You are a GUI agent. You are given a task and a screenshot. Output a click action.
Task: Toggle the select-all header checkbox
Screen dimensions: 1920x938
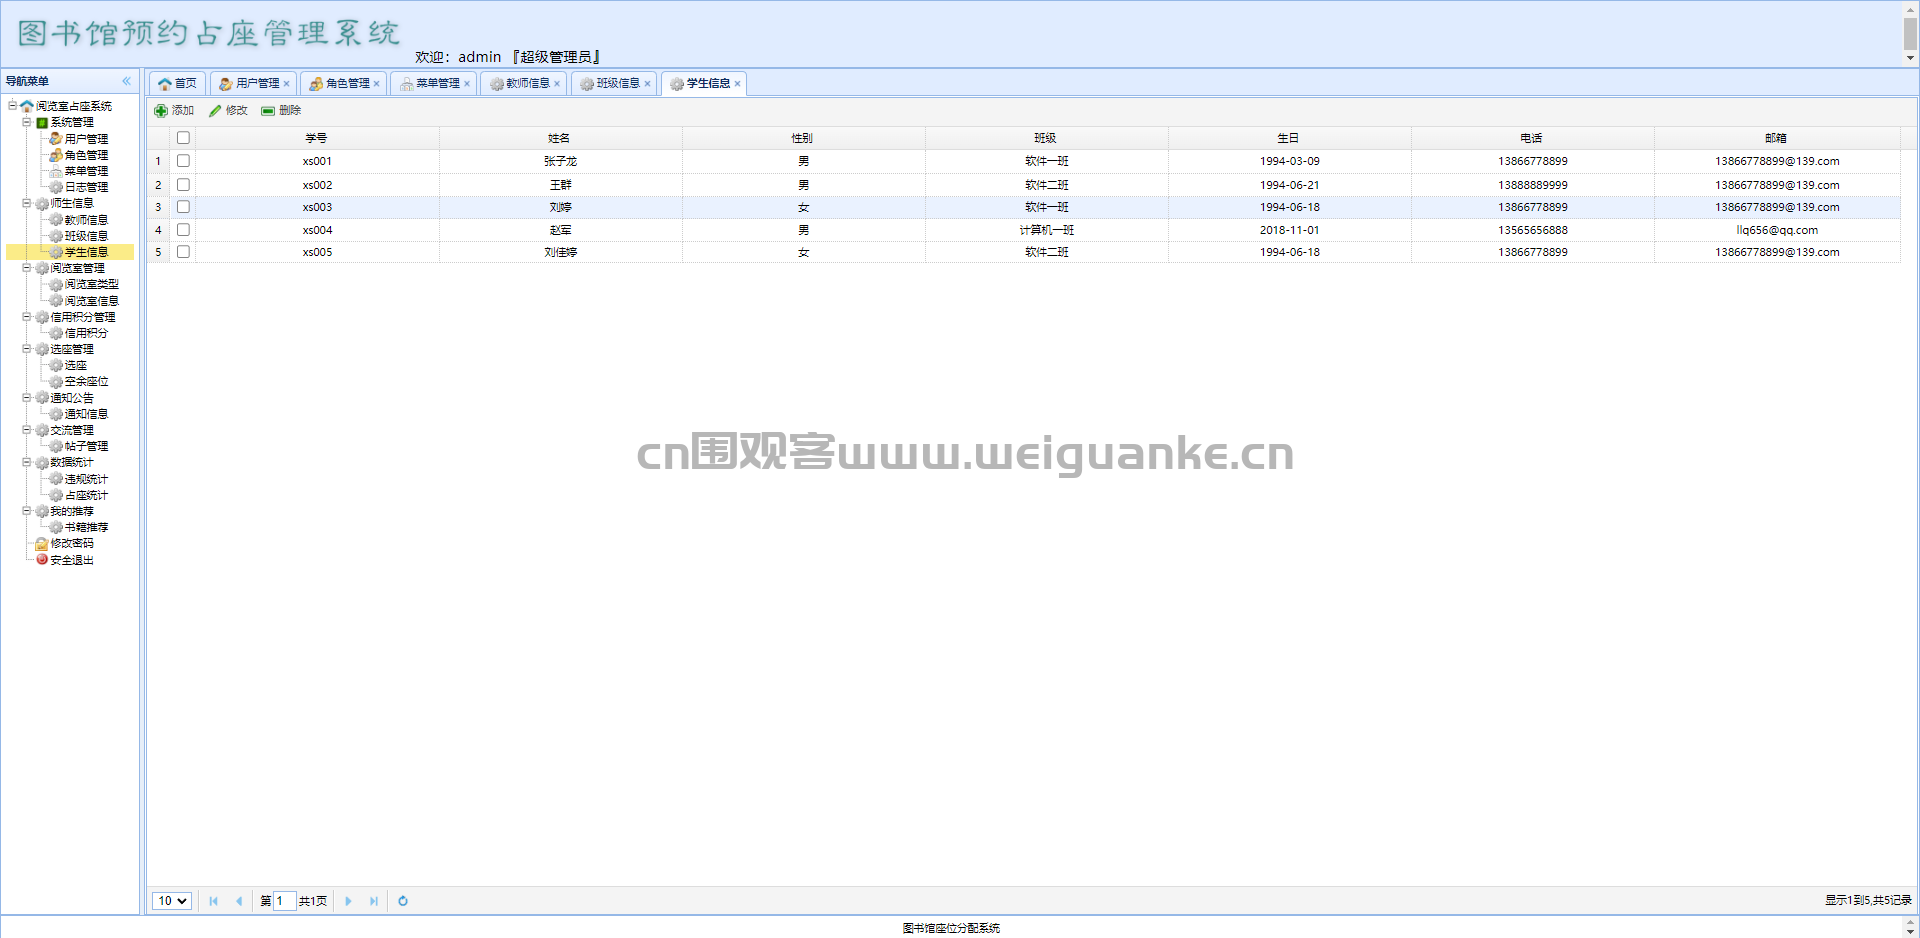pyautogui.click(x=183, y=138)
